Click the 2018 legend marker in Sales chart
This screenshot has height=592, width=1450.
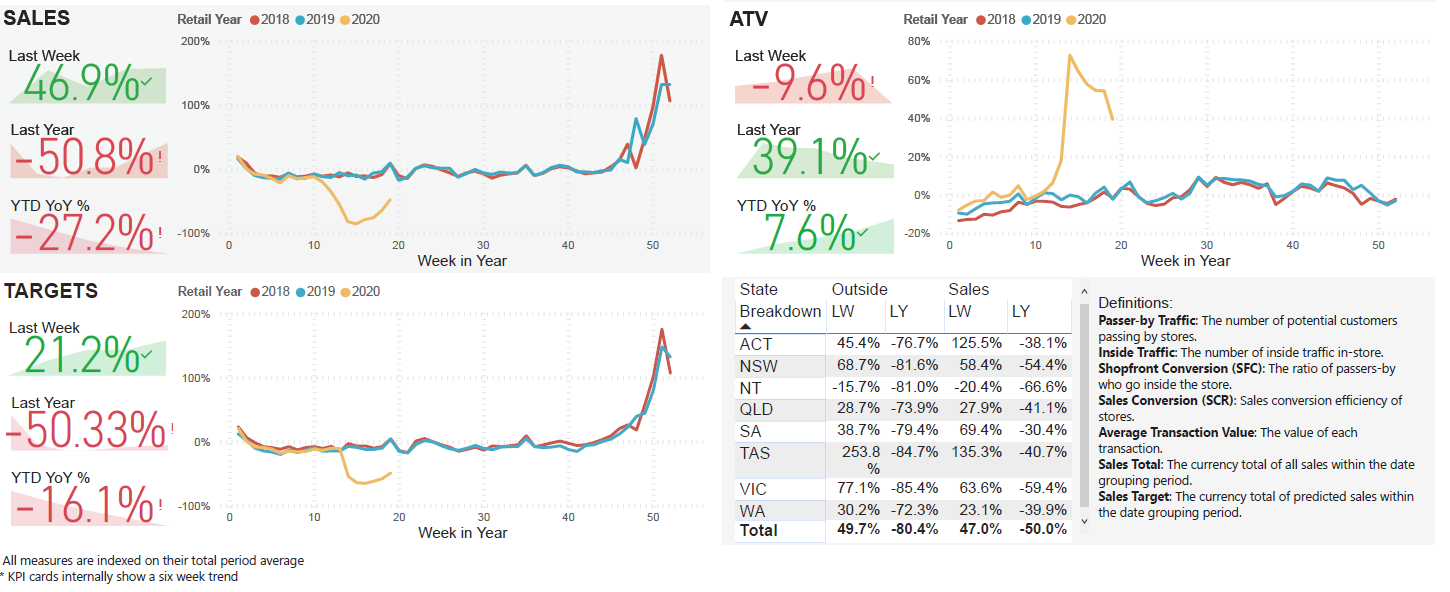click(x=256, y=20)
